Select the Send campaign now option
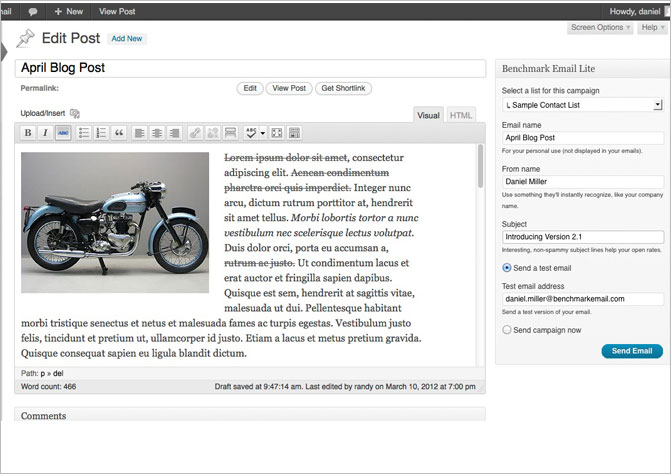 tap(507, 329)
